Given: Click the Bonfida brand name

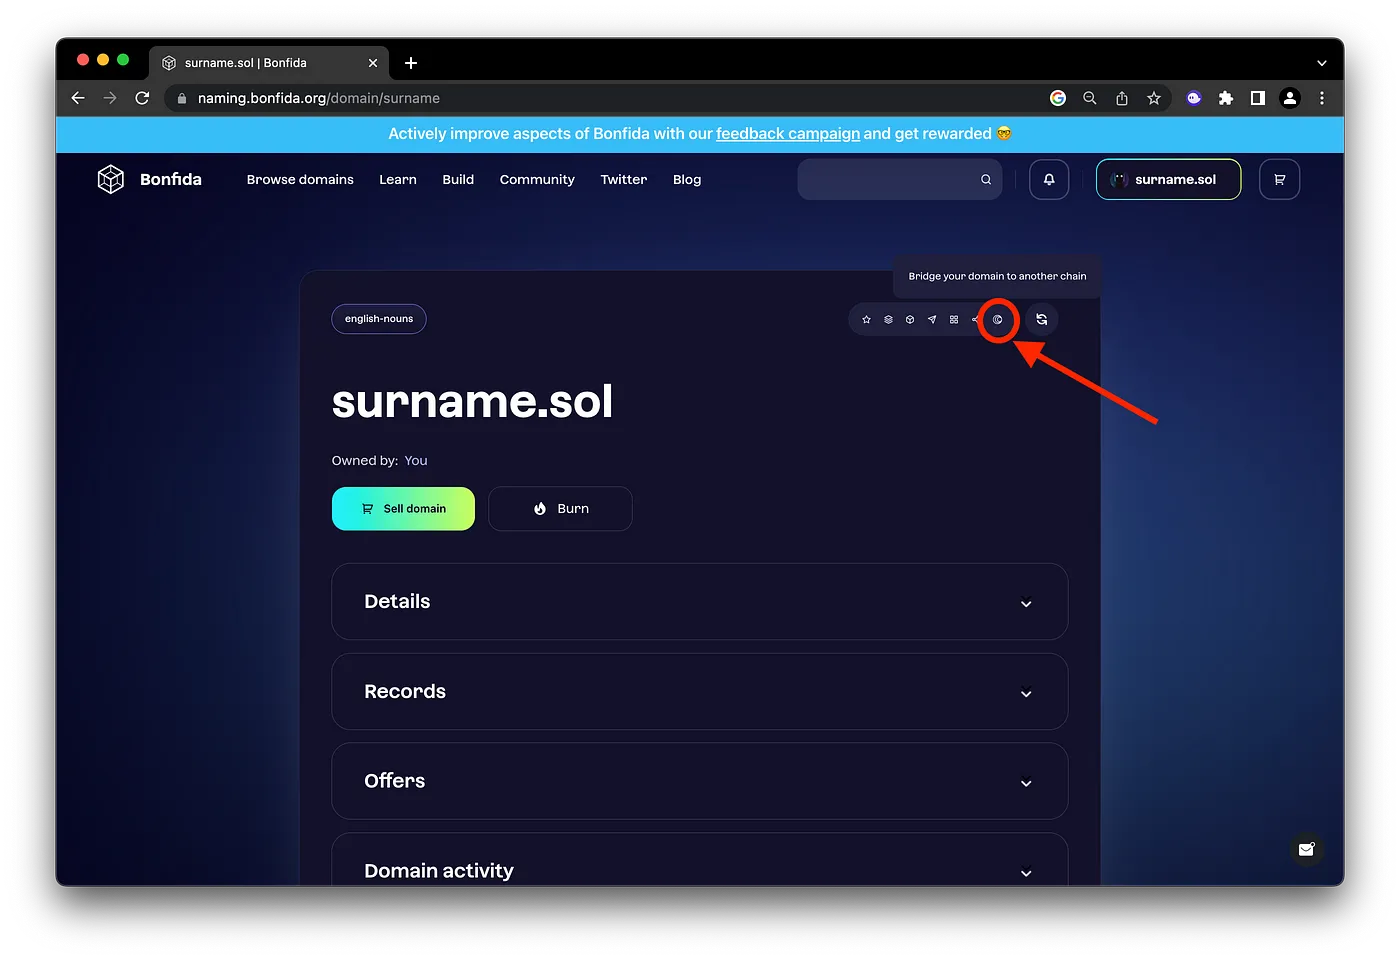Looking at the screenshot, I should 171,179.
